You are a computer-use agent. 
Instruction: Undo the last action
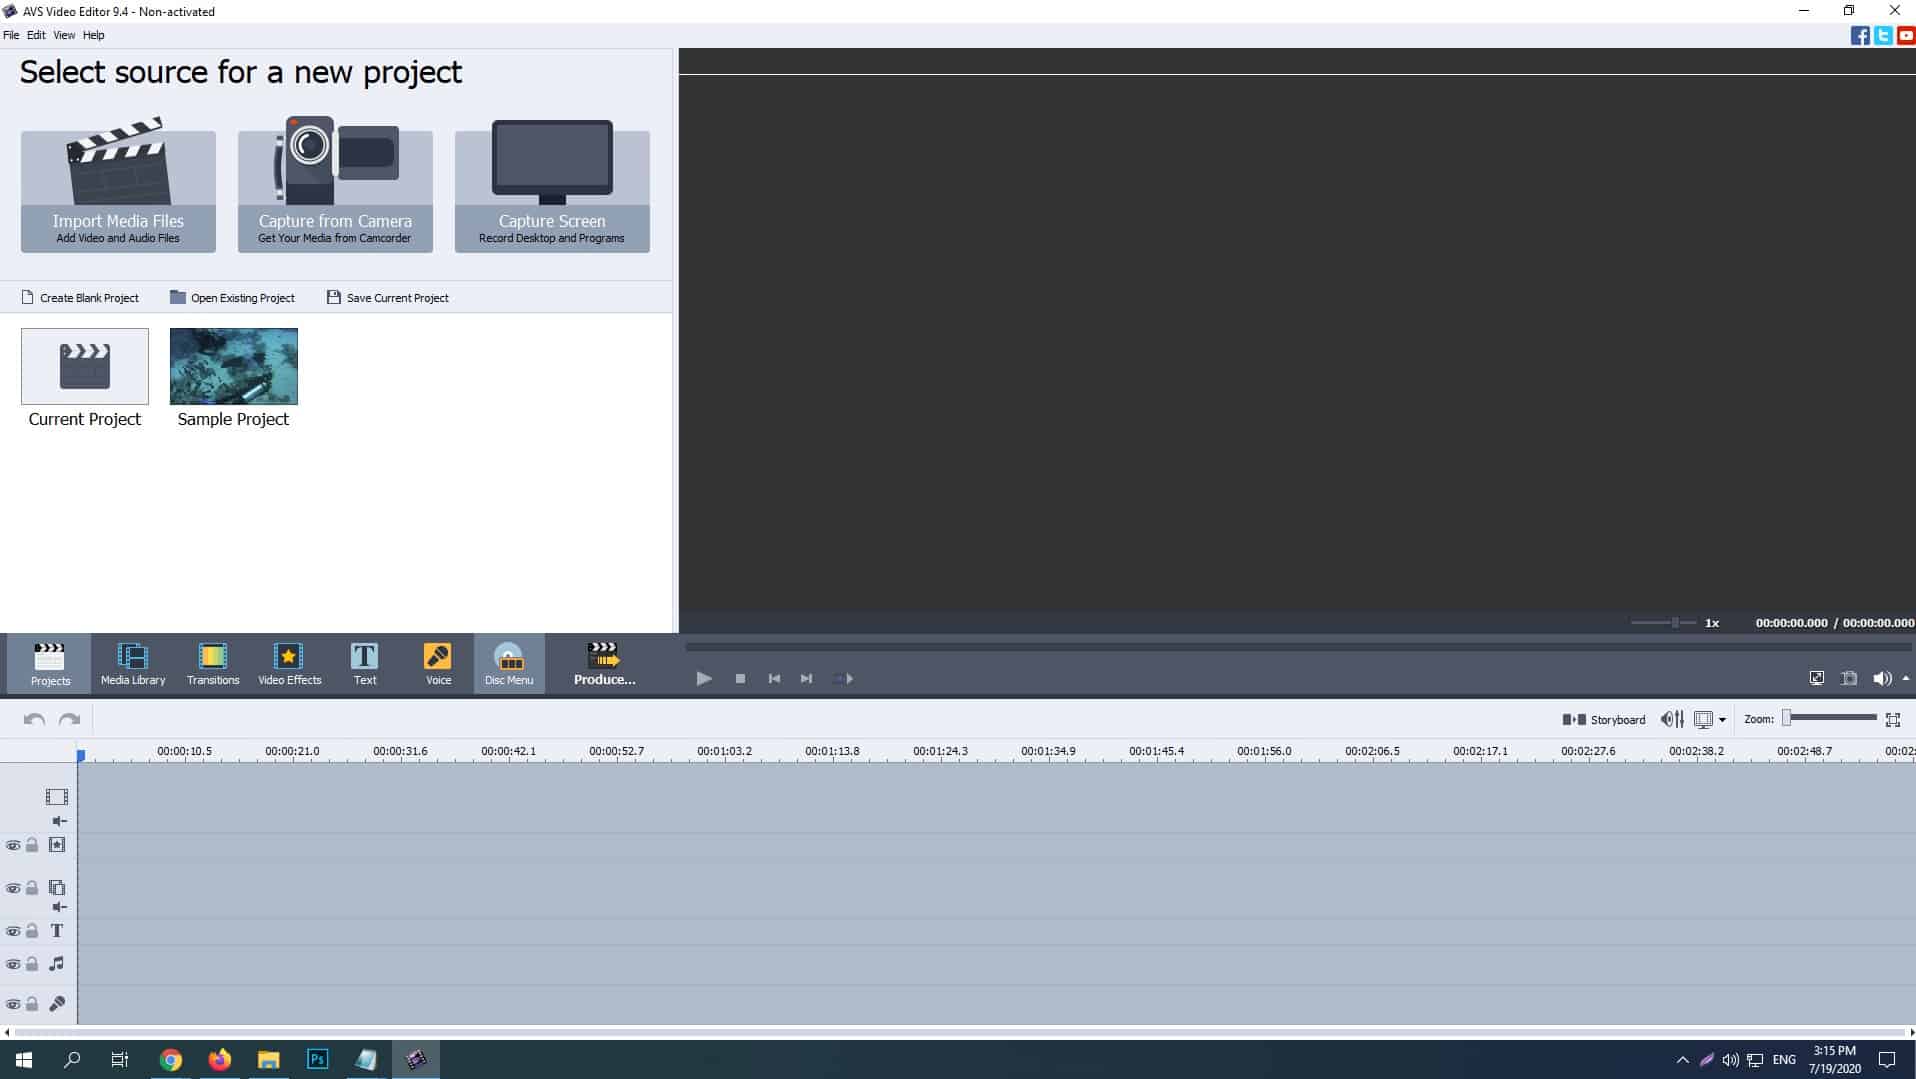(x=34, y=719)
